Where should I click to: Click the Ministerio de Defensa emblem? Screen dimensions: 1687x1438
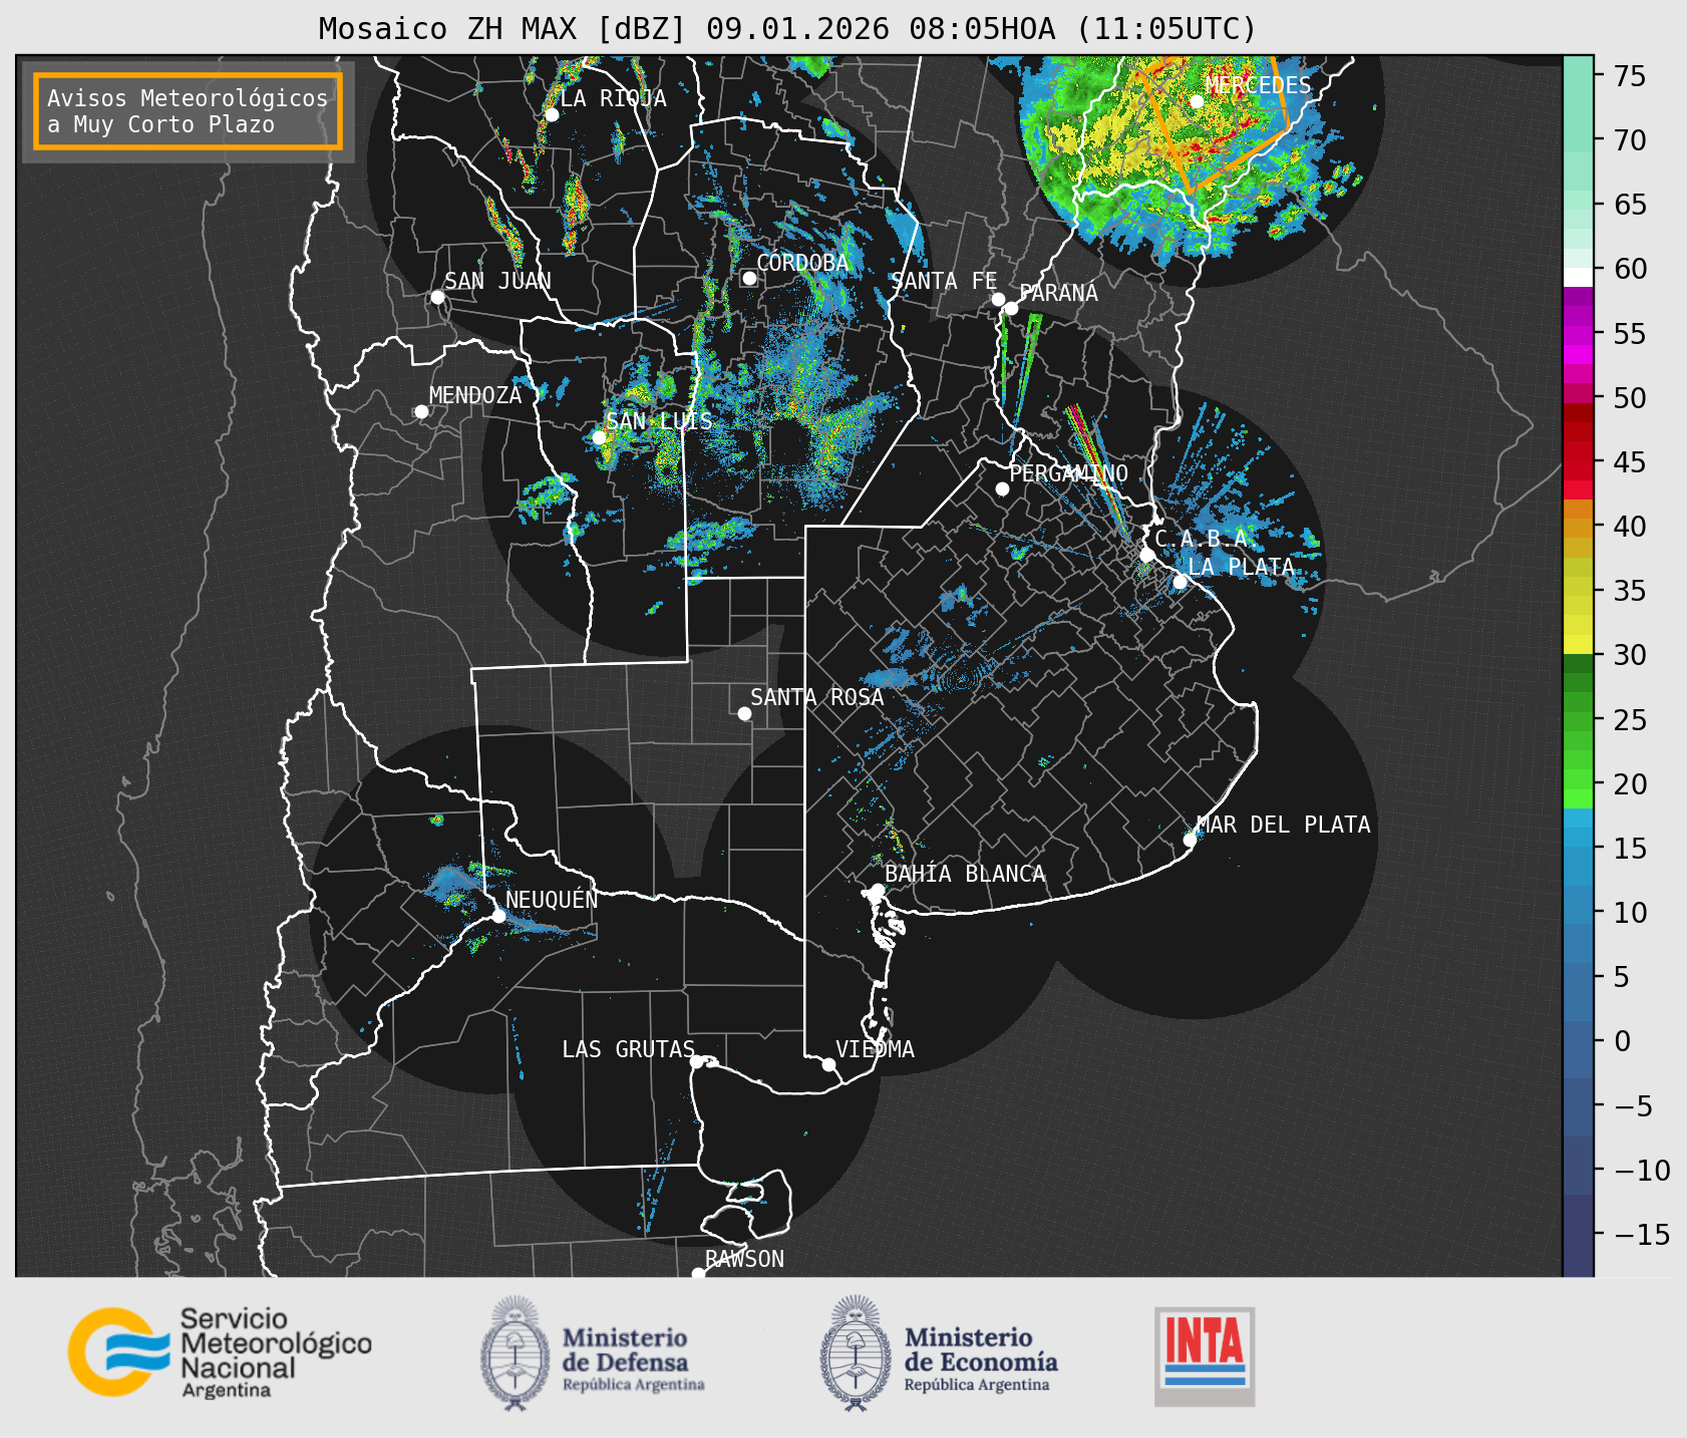pyautogui.click(x=515, y=1353)
